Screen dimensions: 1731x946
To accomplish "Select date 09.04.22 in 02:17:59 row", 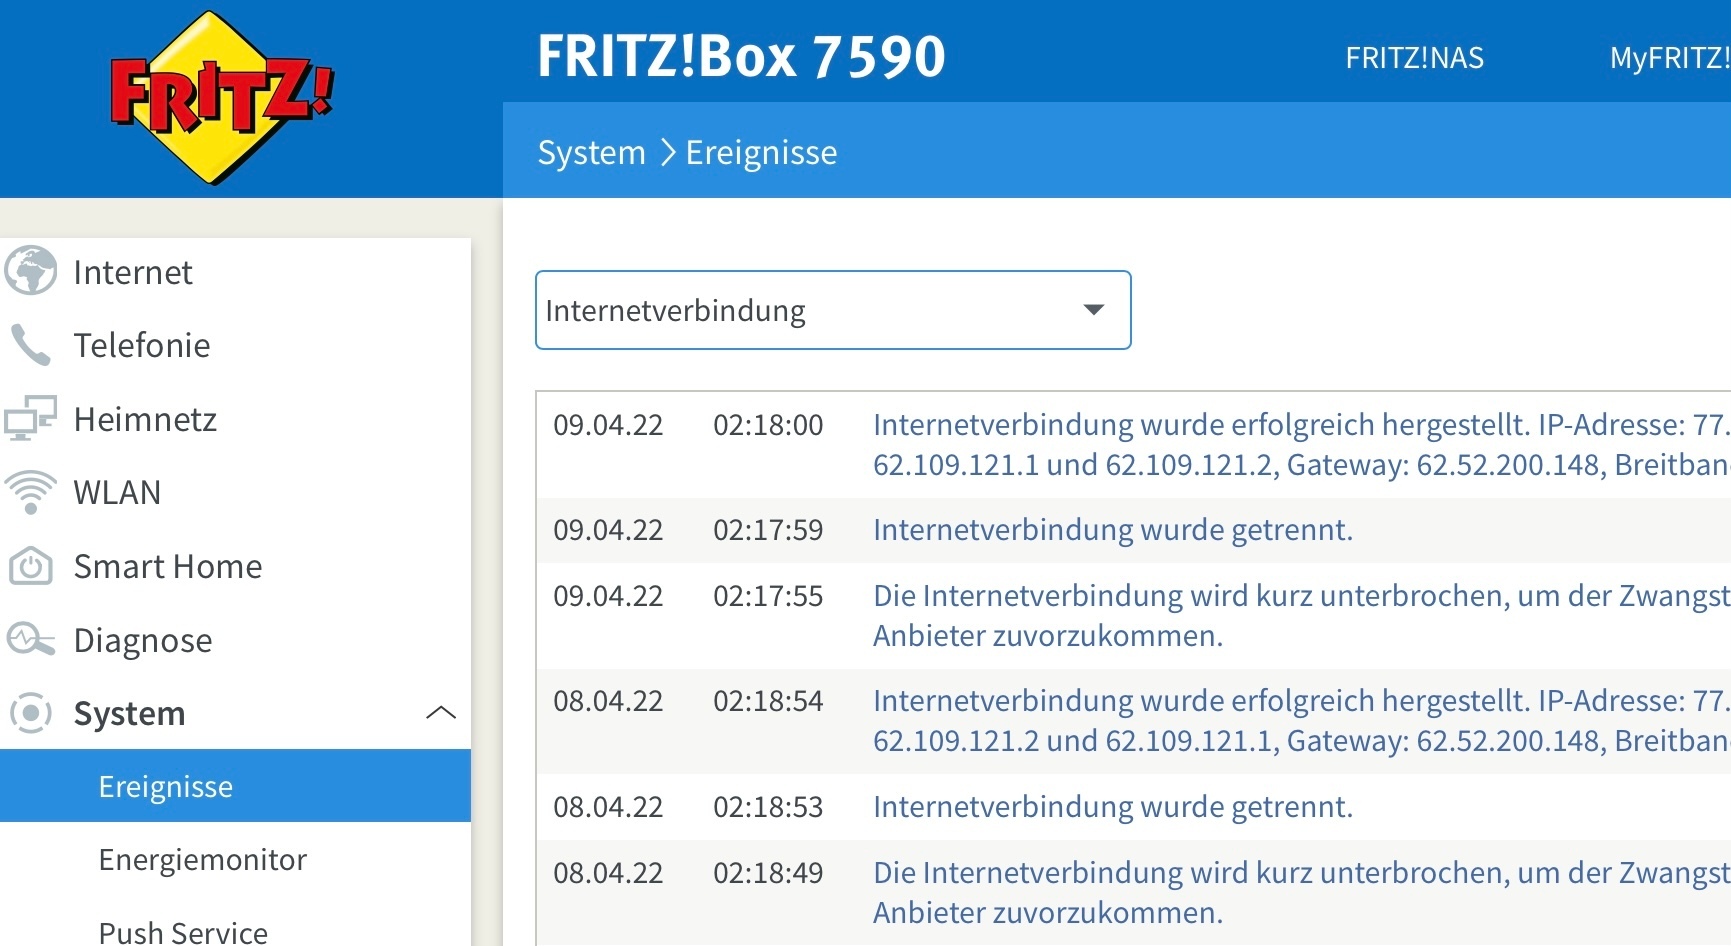I will click(x=608, y=530).
